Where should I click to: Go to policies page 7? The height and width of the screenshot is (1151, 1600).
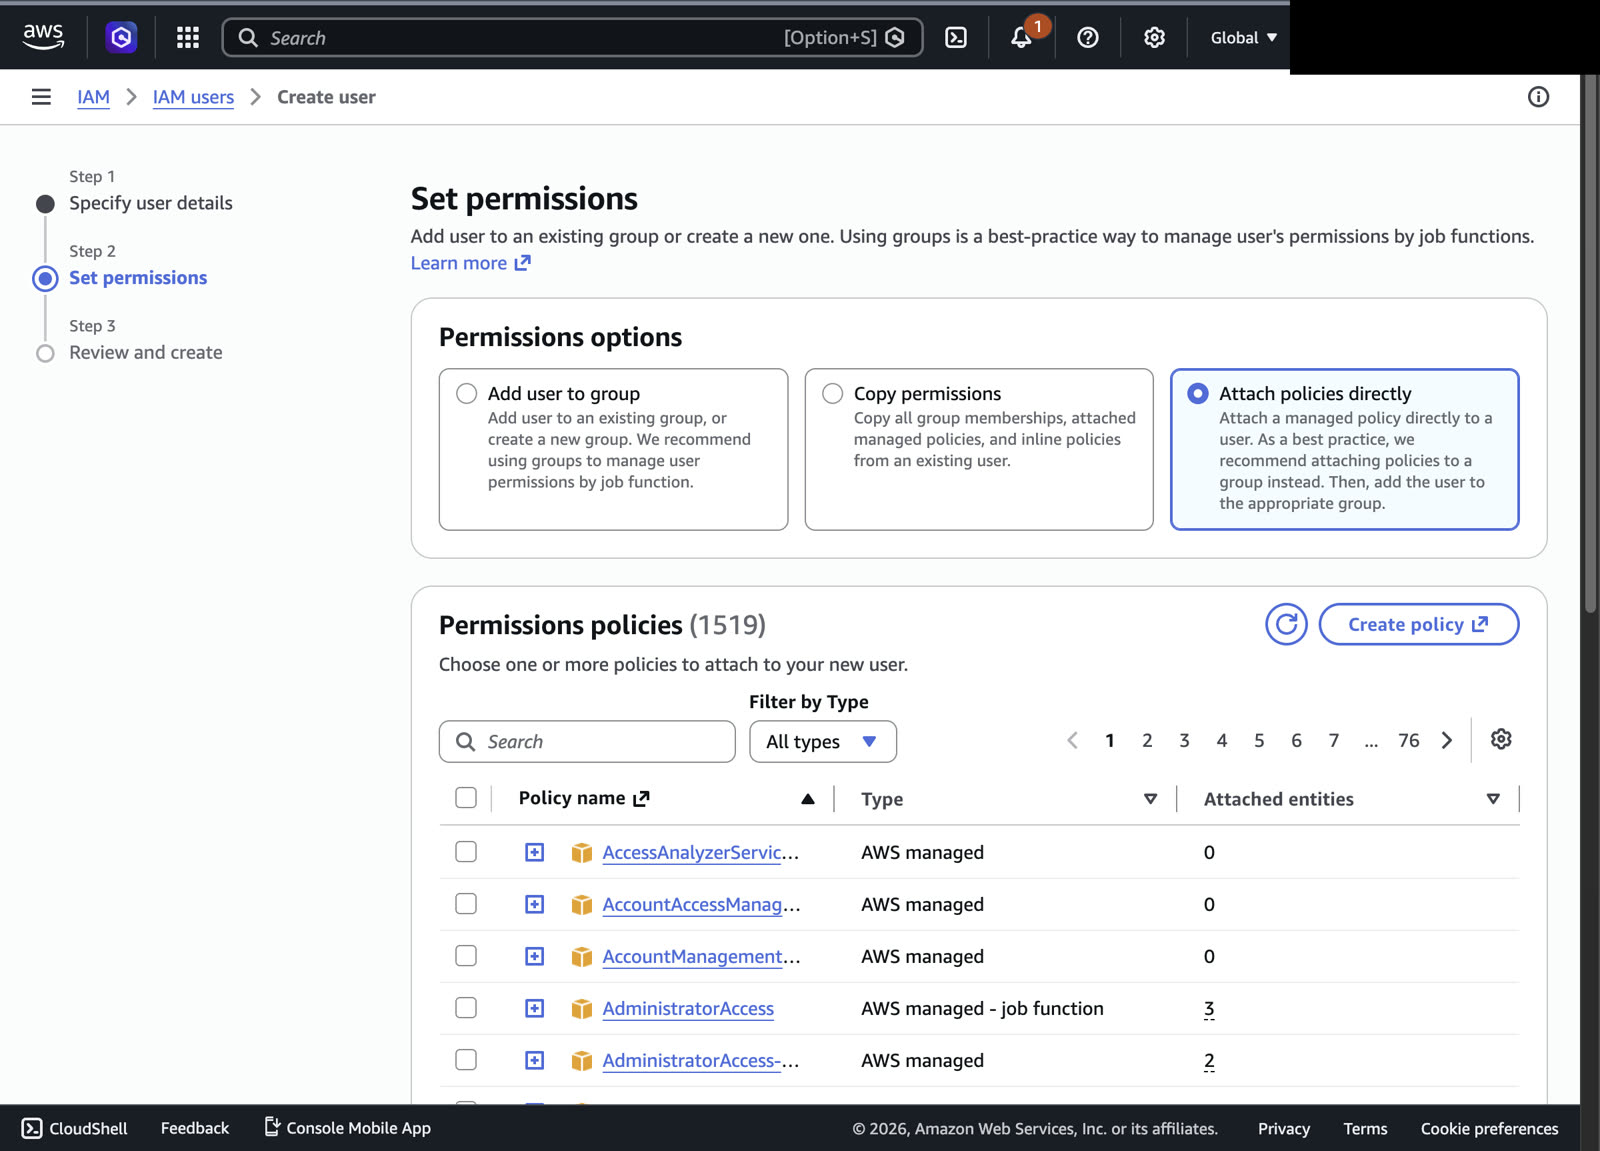click(x=1334, y=740)
